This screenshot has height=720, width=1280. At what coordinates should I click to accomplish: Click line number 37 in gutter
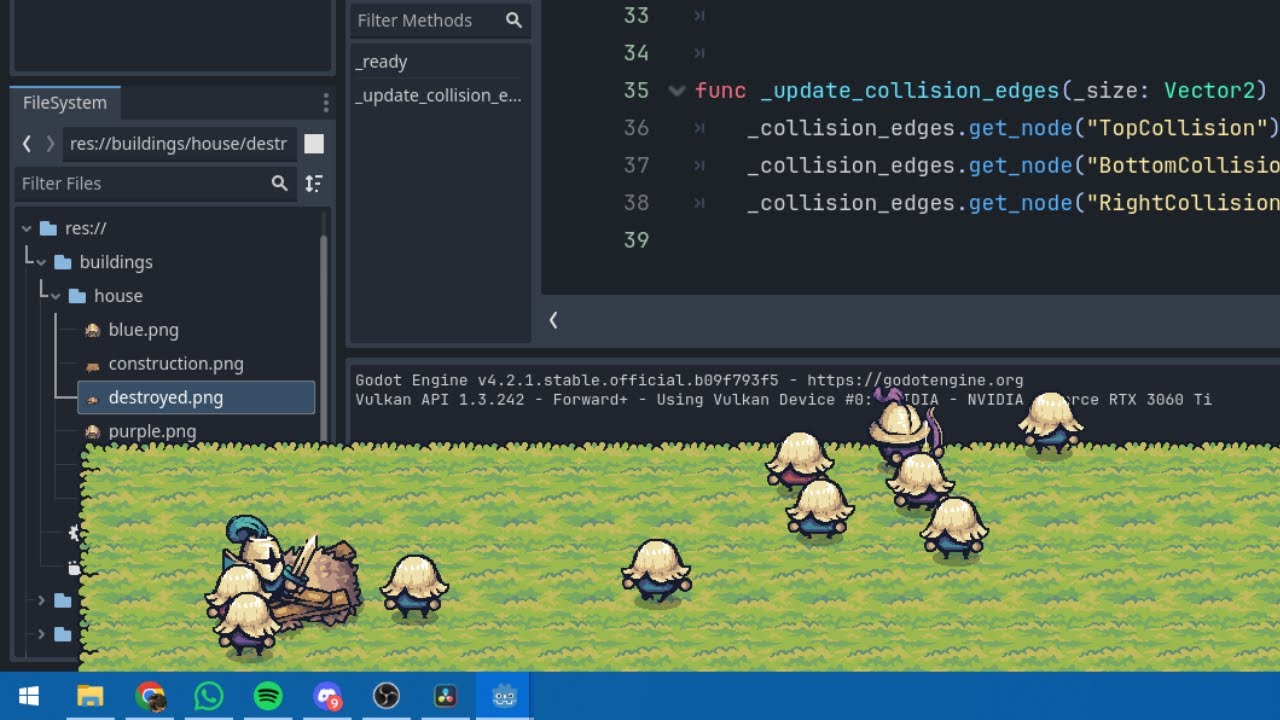pos(636,165)
